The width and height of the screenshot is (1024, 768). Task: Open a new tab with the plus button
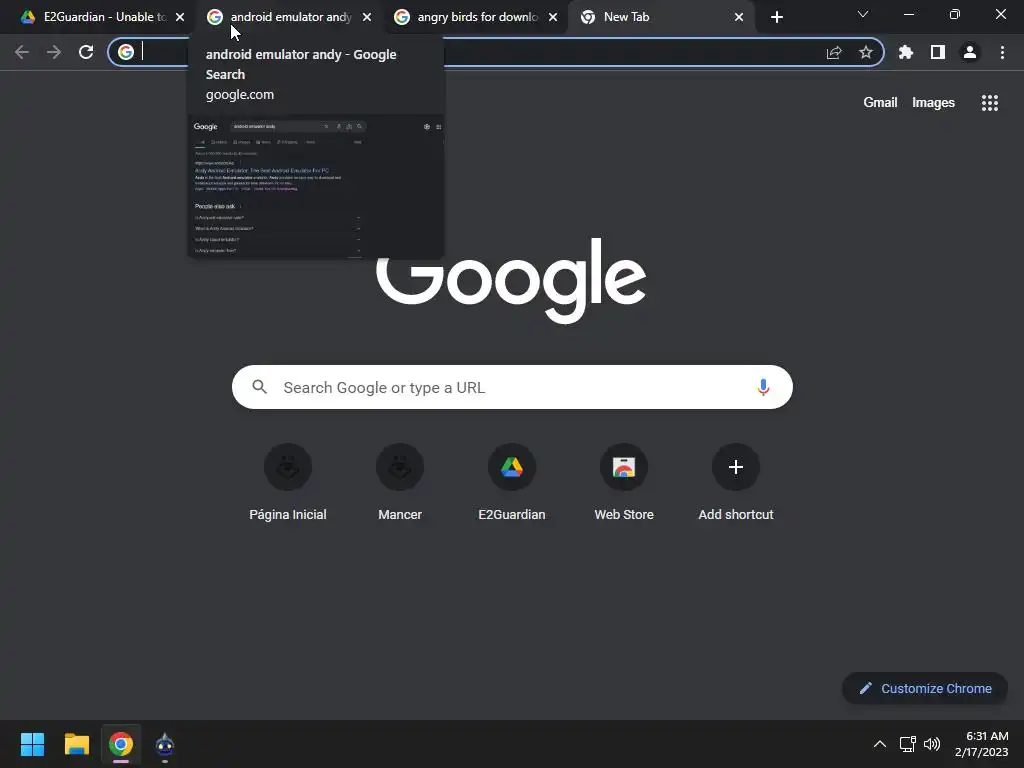[776, 17]
